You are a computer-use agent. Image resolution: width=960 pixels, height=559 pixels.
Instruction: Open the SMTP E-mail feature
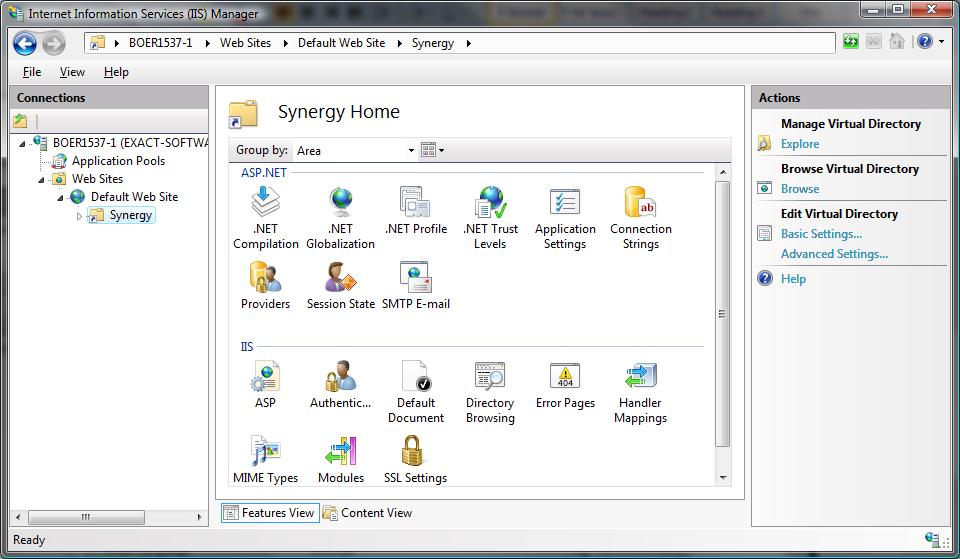416,285
